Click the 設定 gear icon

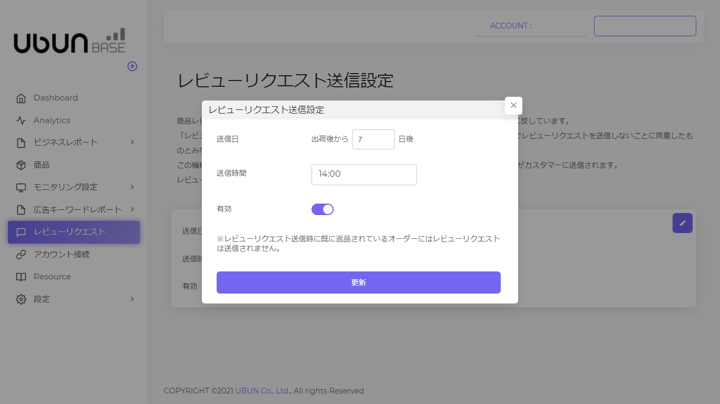click(21, 299)
